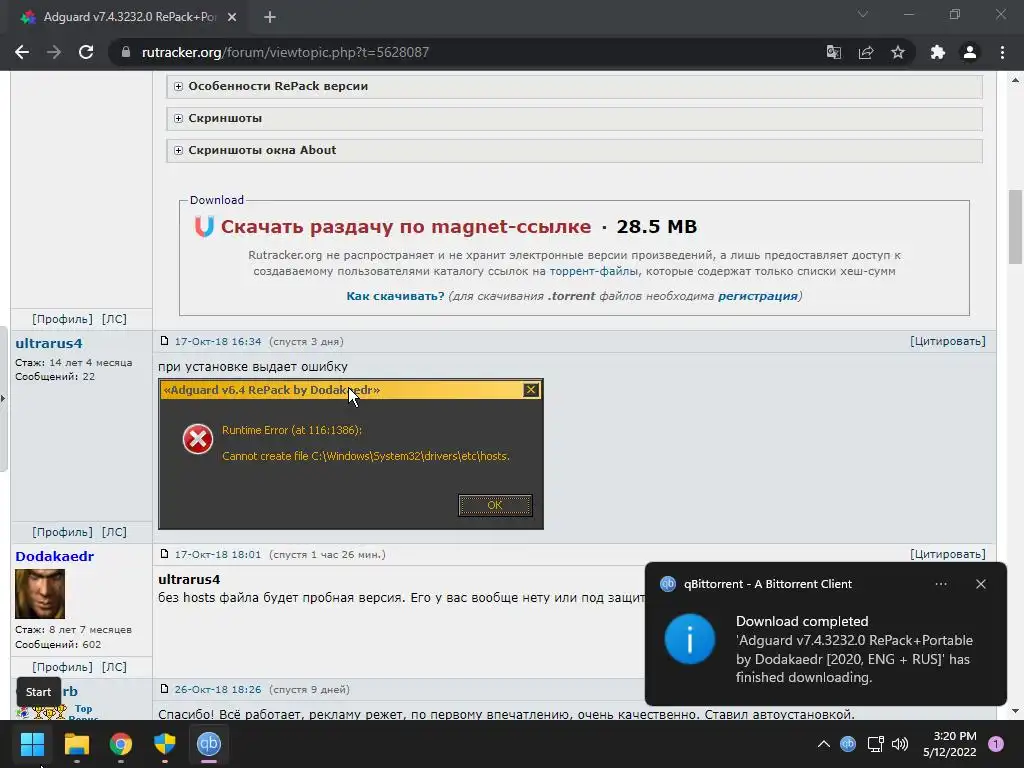Click the address bar URL
Image resolution: width=1024 pixels, height=768 pixels.
click(x=285, y=52)
